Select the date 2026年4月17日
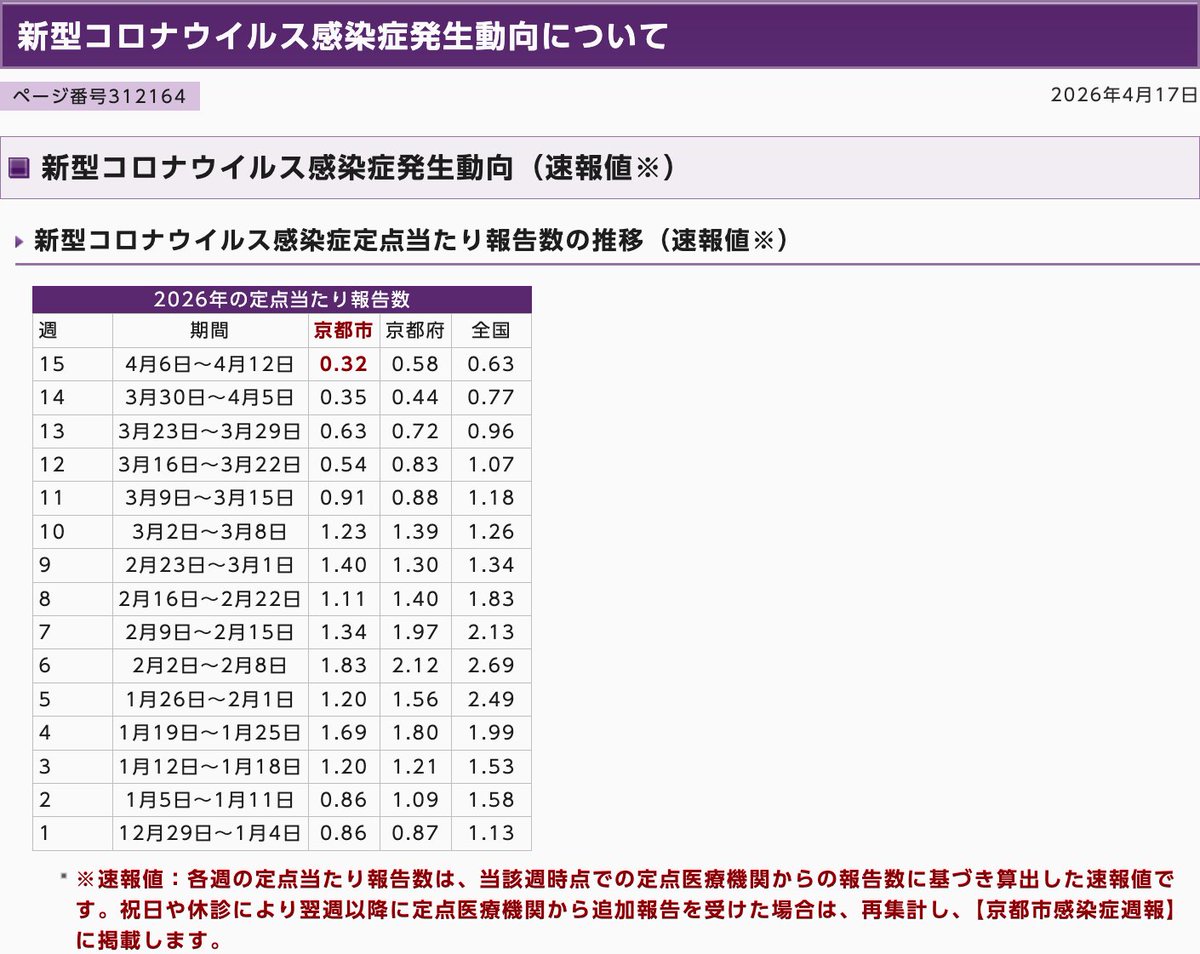 coord(1120,97)
